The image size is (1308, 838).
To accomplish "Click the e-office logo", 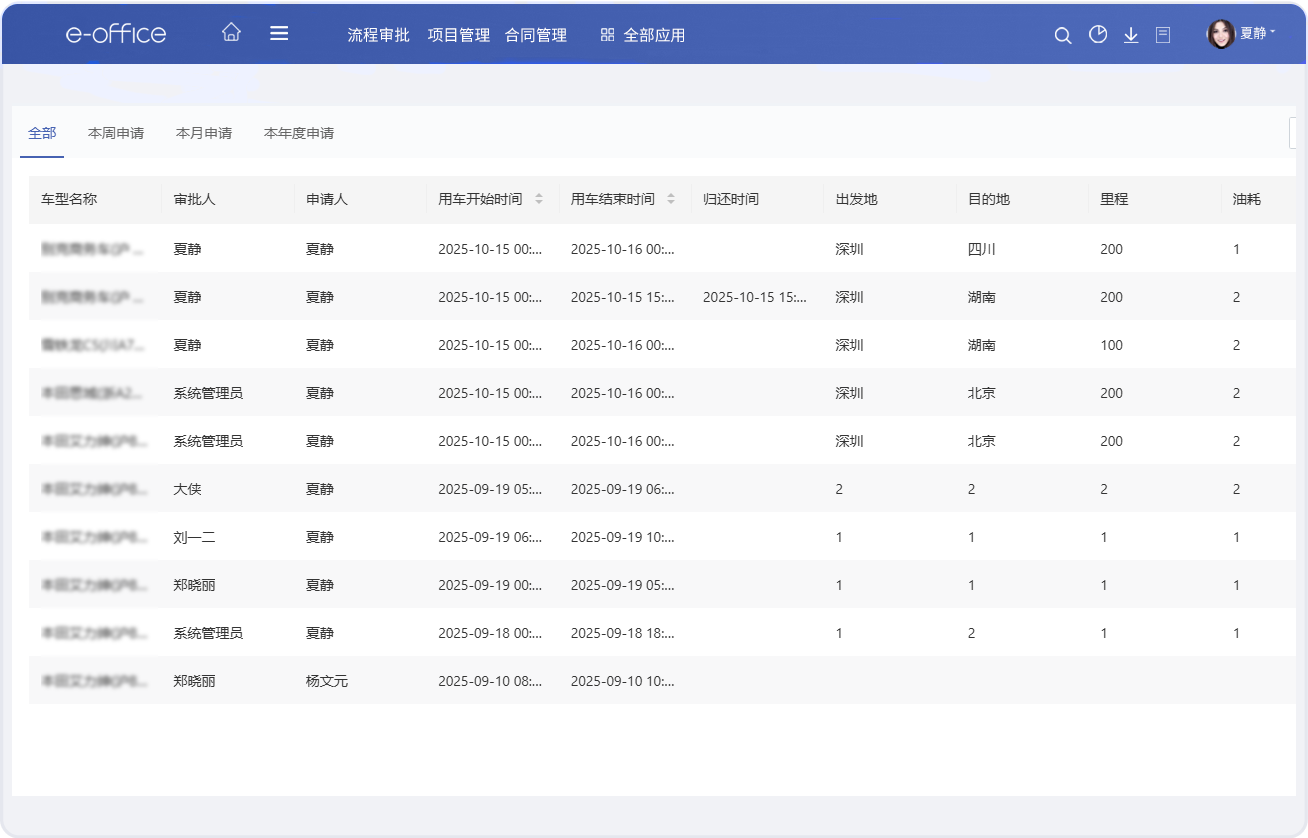I will [x=116, y=33].
